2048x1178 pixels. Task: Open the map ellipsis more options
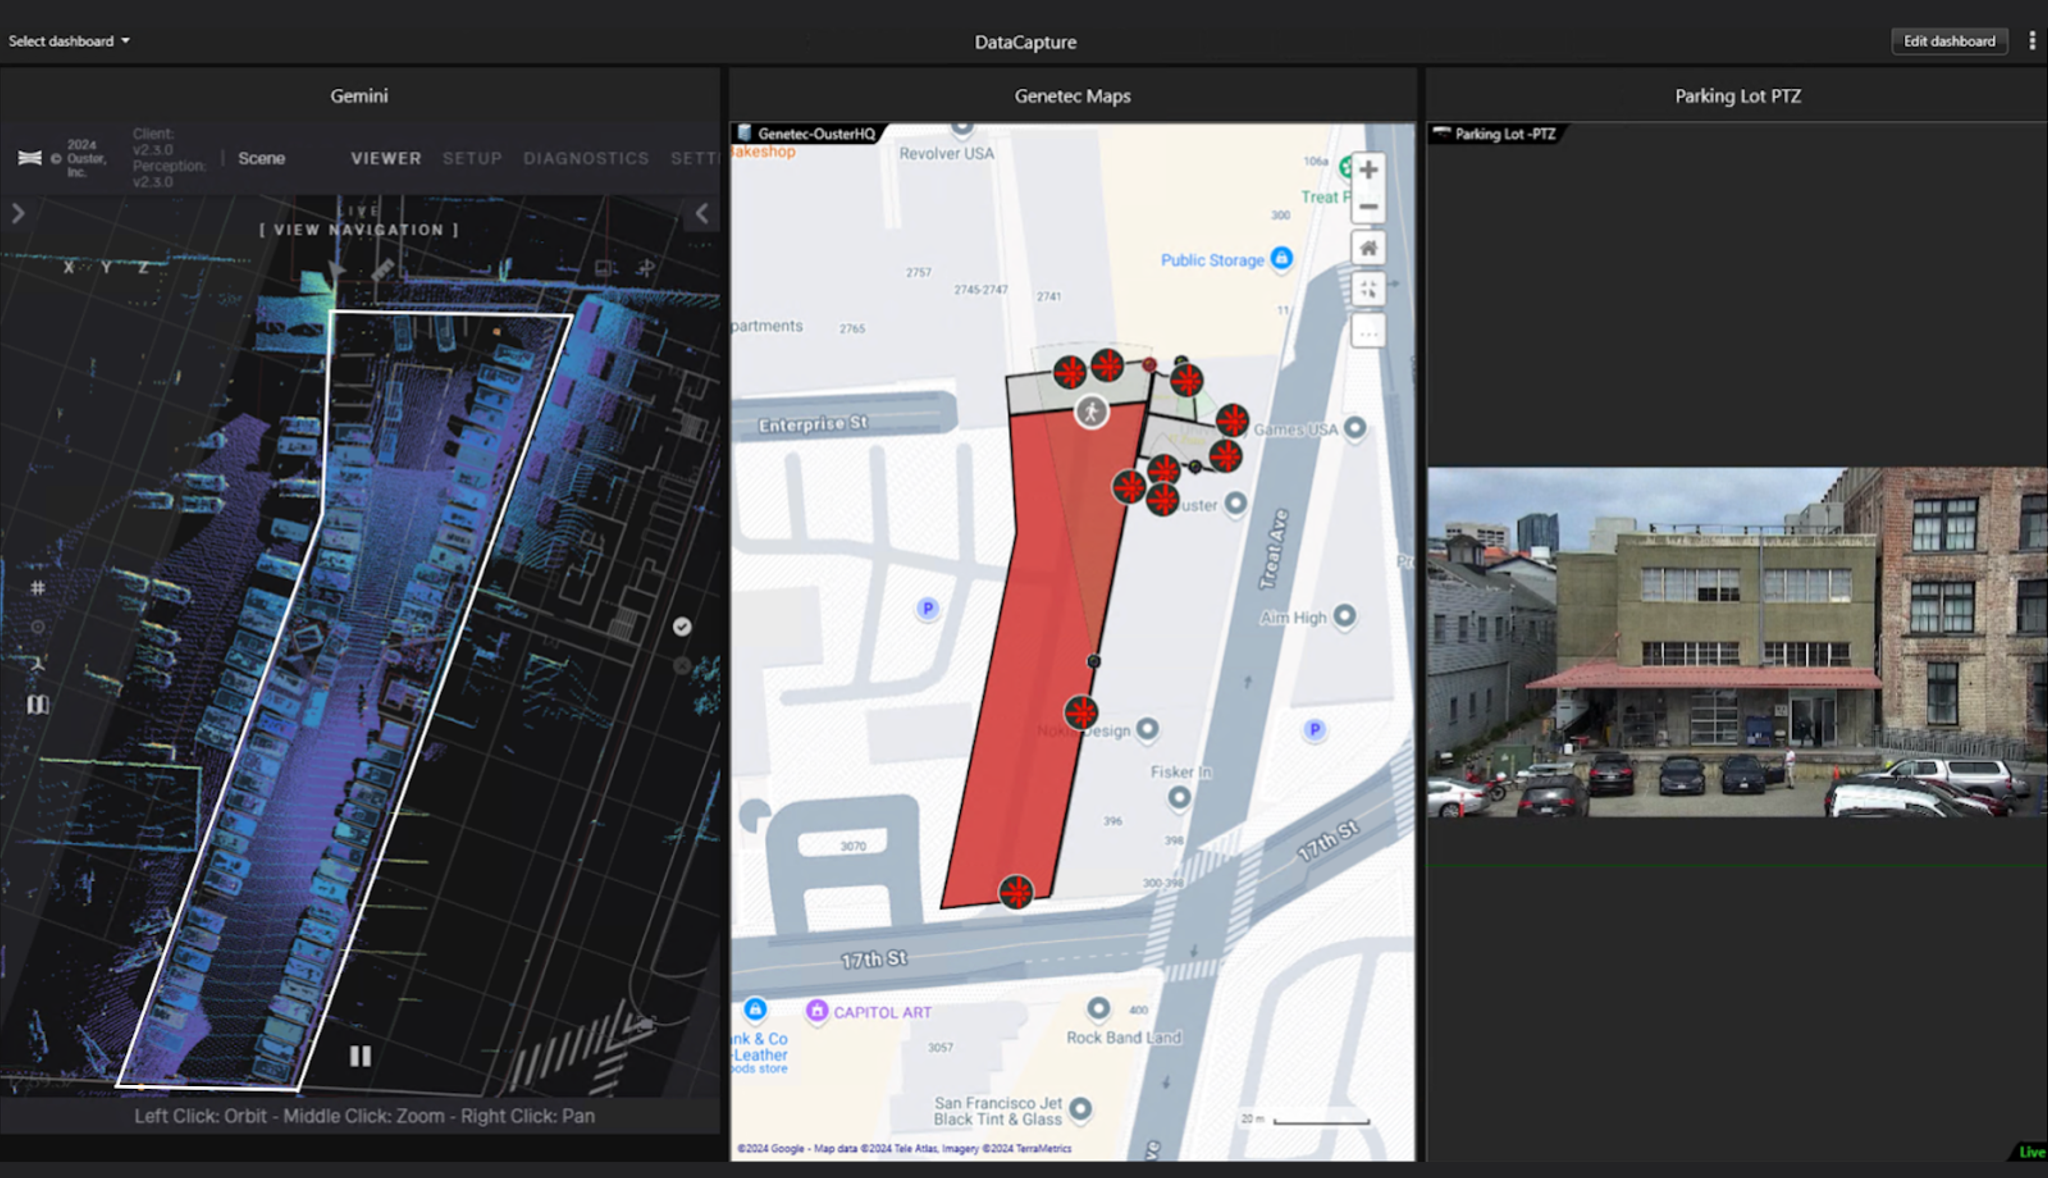pos(1368,331)
